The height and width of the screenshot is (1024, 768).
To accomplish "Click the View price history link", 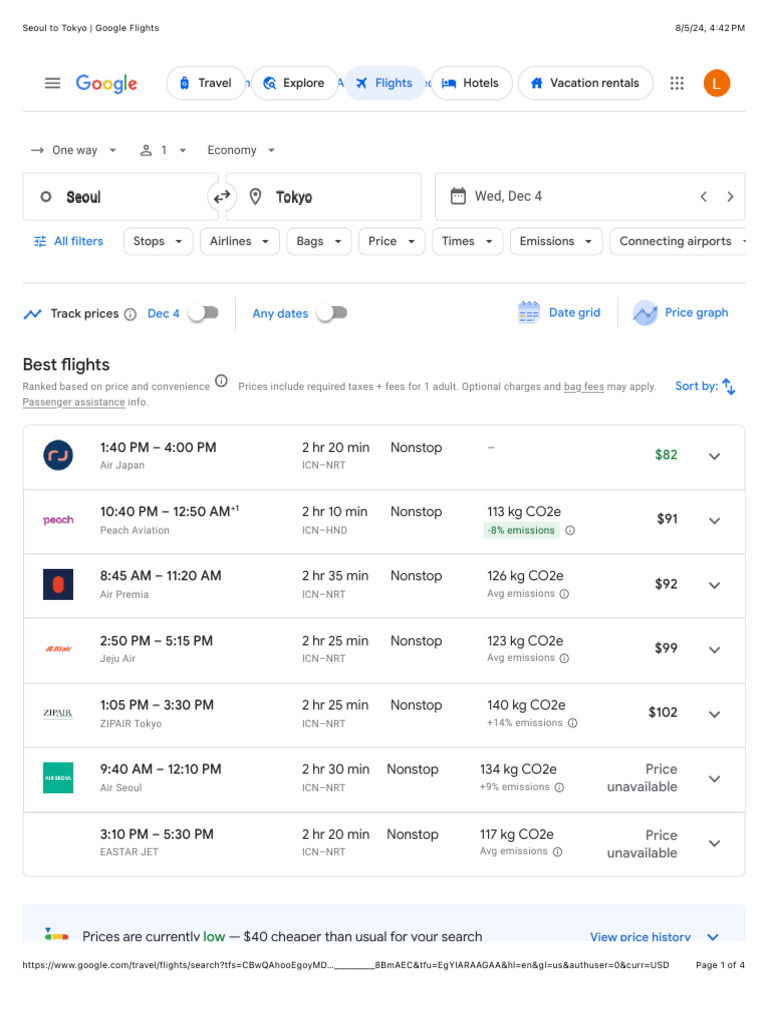I will click(640, 937).
